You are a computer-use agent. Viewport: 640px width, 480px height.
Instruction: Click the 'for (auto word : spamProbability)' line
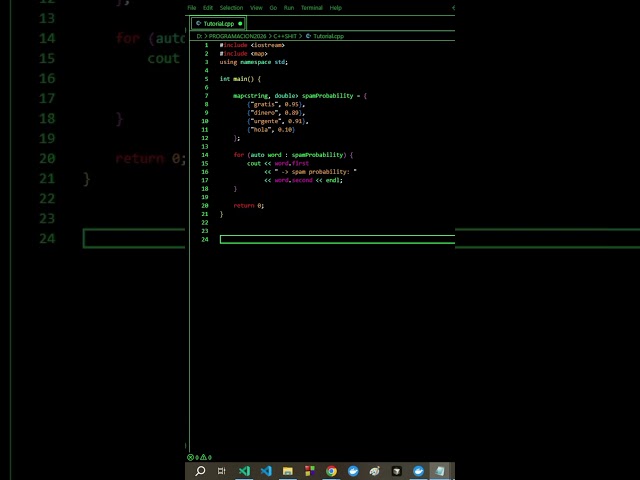coord(293,155)
